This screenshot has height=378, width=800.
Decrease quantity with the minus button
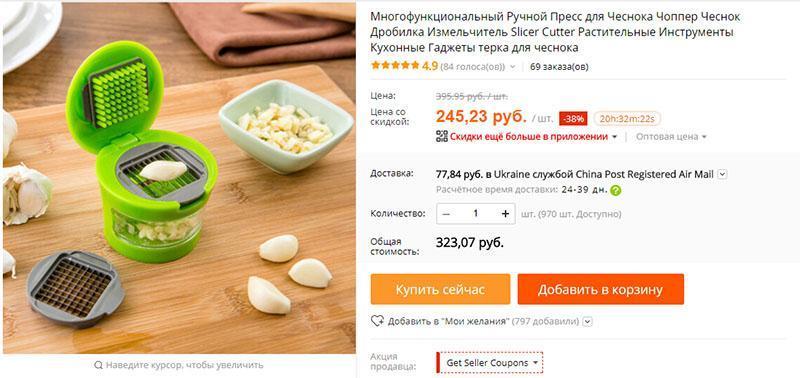pyautogui.click(x=446, y=214)
